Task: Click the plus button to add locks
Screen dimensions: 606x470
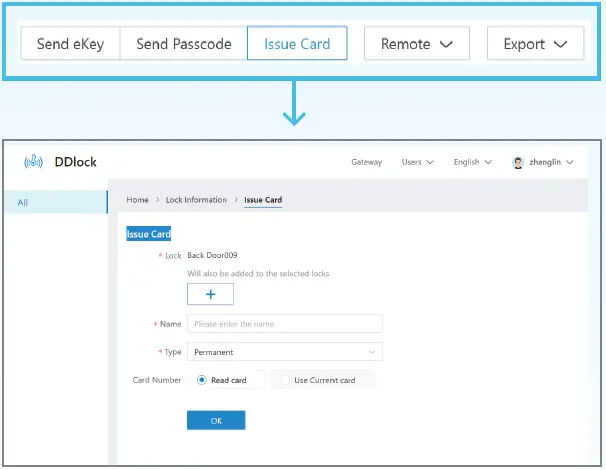Action: [210, 294]
